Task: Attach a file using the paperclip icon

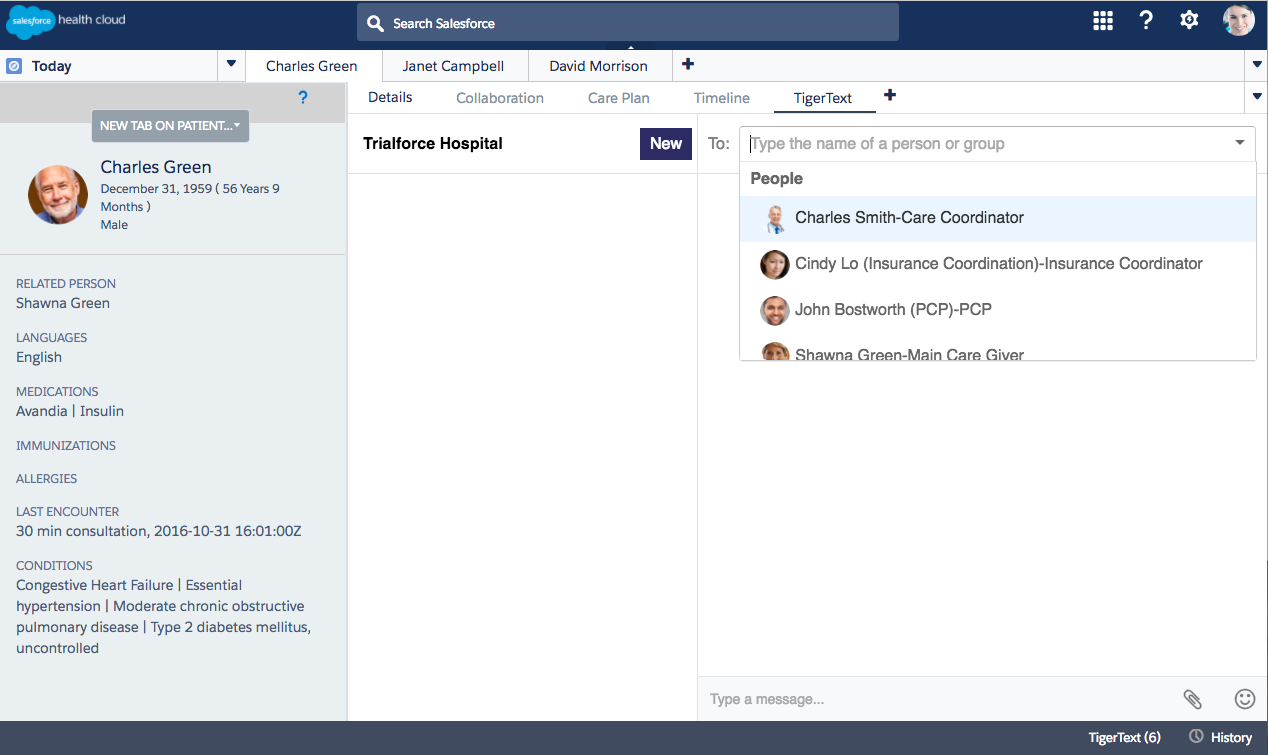Action: tap(1193, 699)
